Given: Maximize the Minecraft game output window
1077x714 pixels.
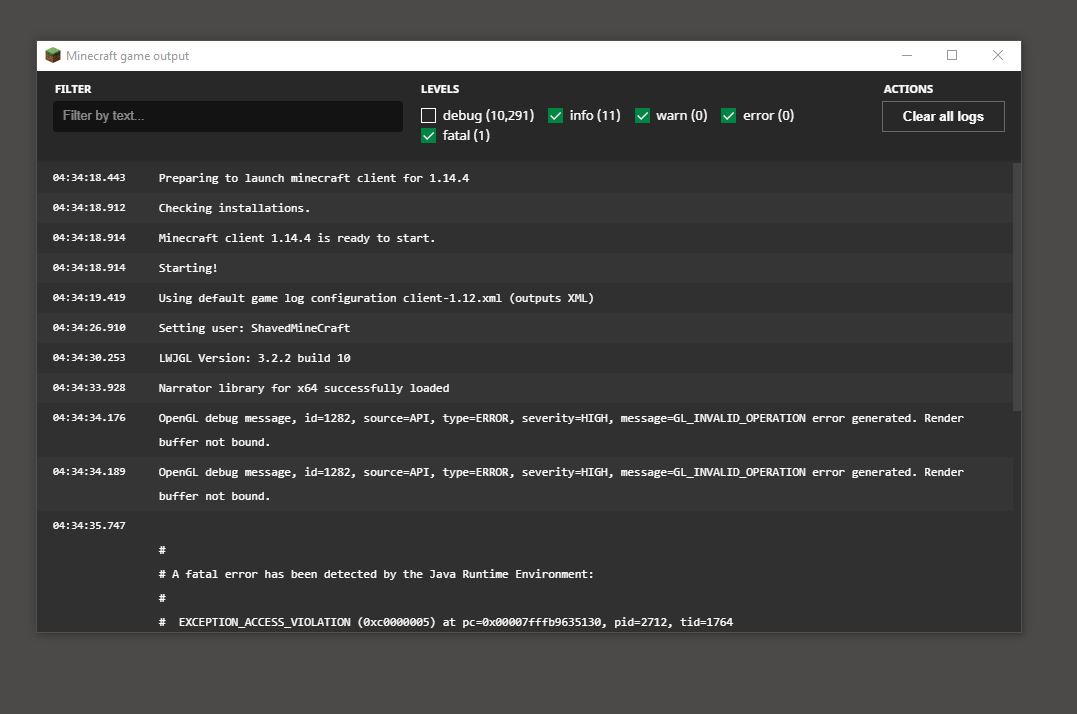Looking at the screenshot, I should 952,56.
